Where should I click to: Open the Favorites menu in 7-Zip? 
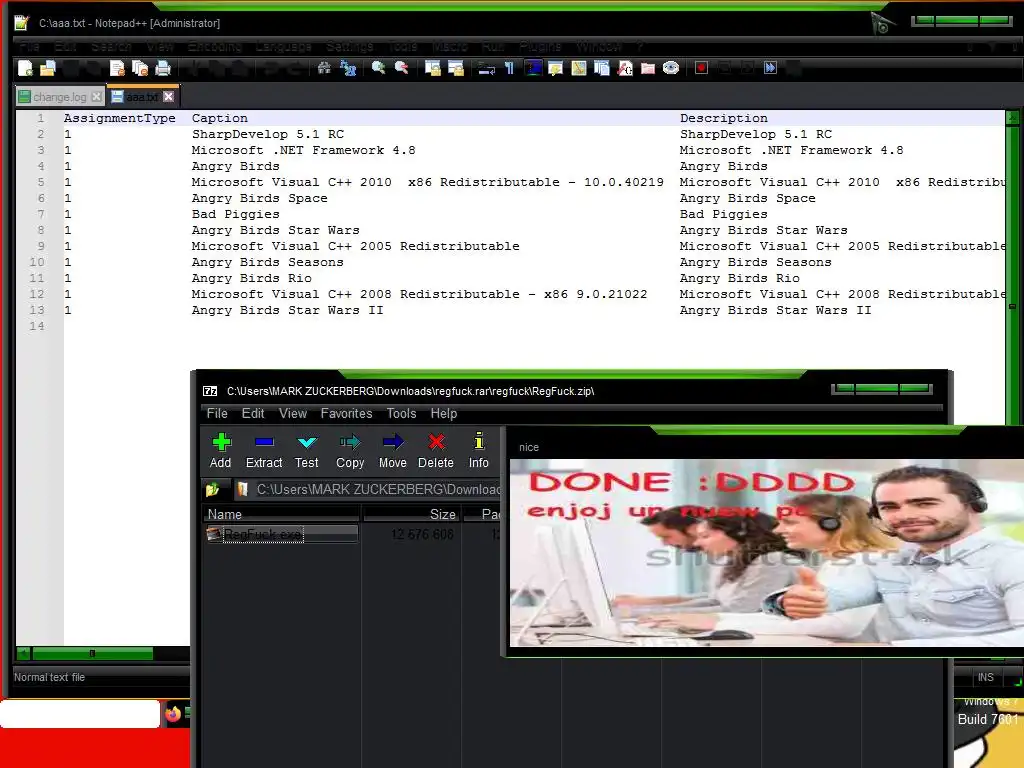tap(346, 413)
